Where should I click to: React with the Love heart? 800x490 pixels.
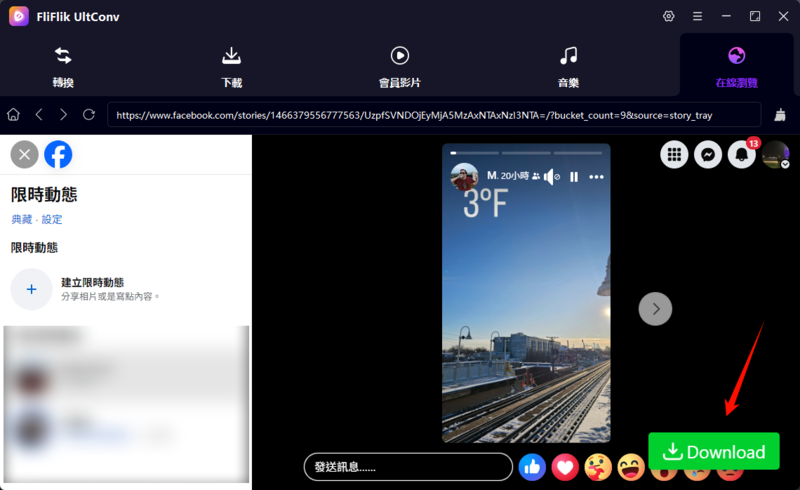pos(565,467)
